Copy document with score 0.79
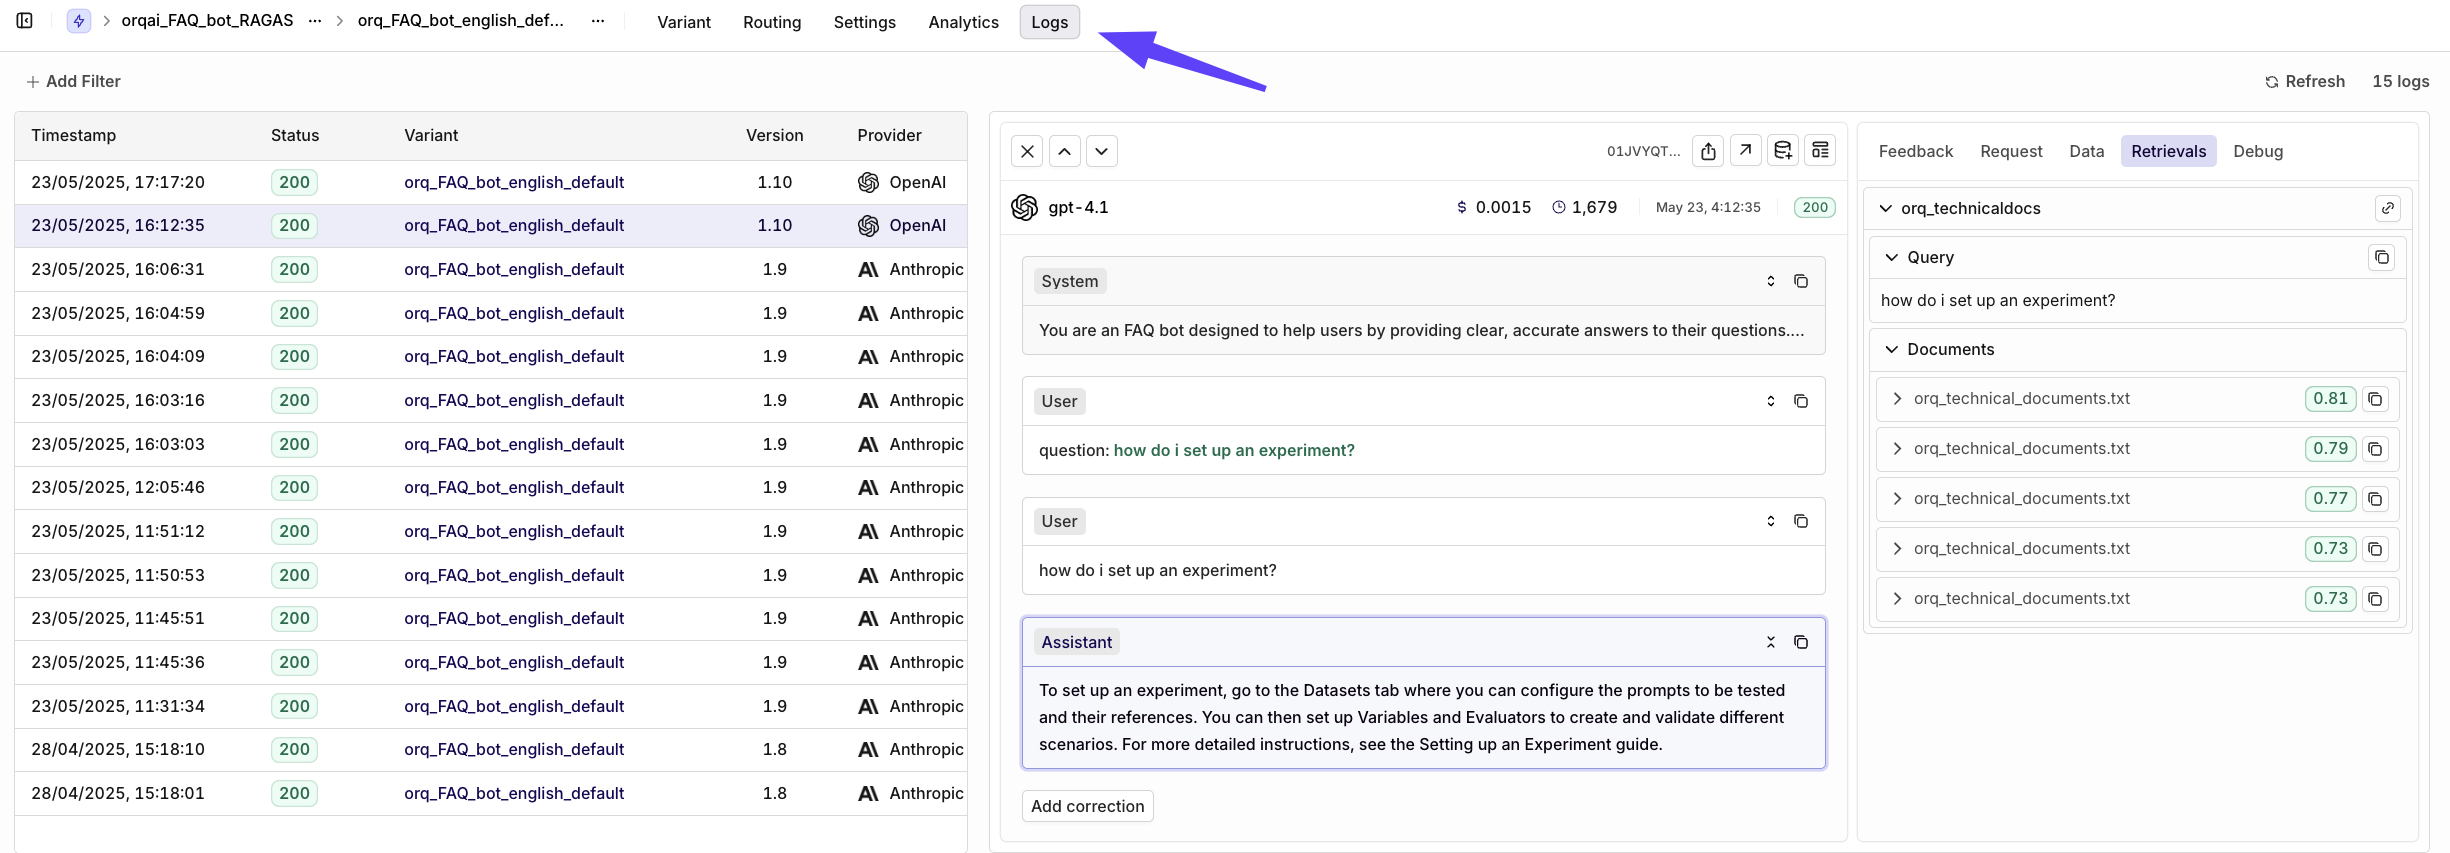Viewport: 2450px width, 853px height. click(2375, 449)
